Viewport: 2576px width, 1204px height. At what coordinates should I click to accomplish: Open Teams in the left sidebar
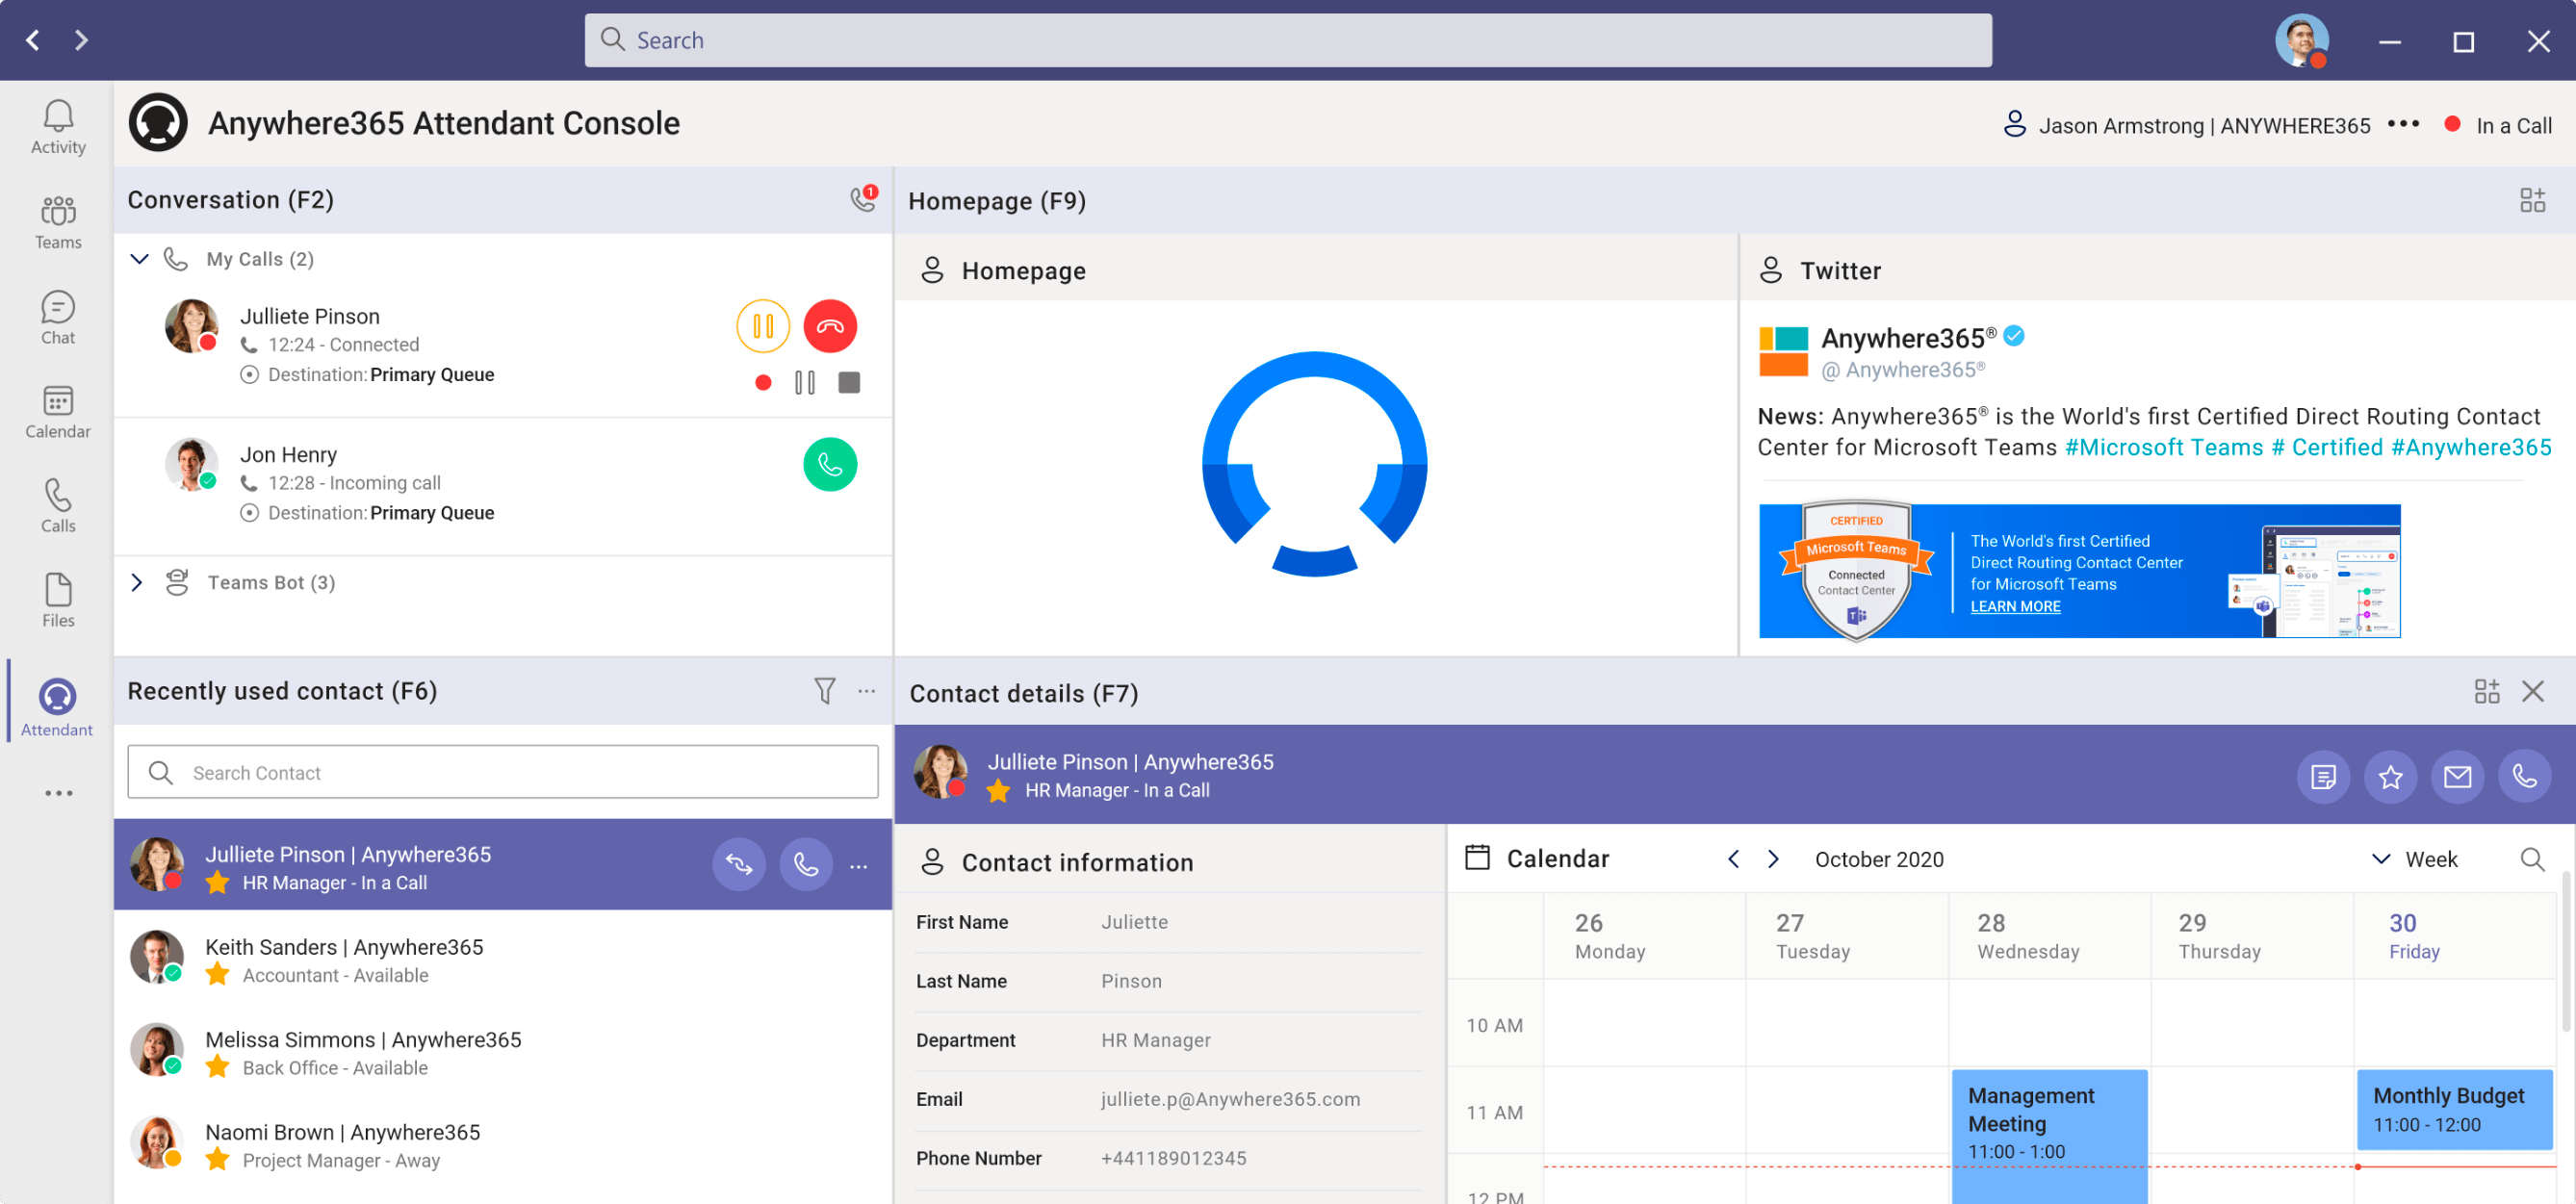(58, 222)
